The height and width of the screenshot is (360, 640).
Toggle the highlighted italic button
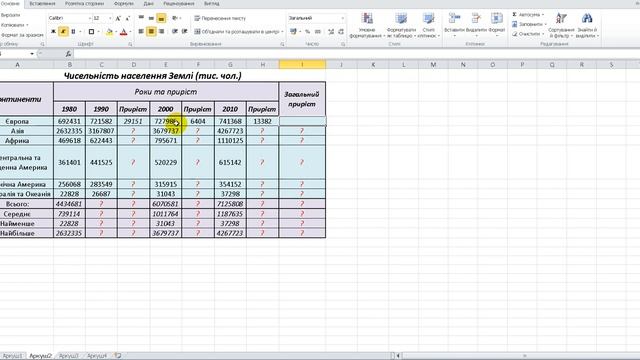[63, 31]
